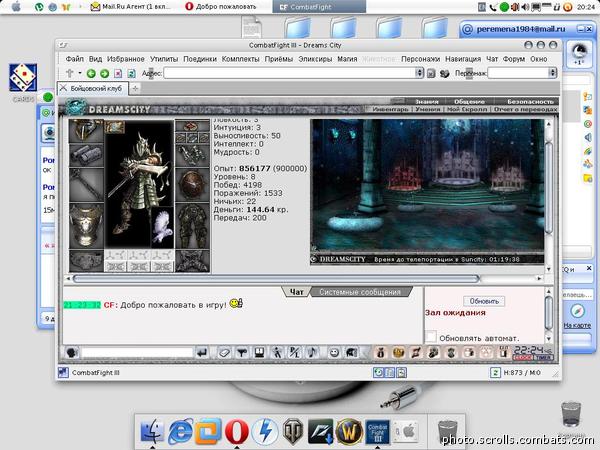Image resolution: width=600 pixels, height=450 pixels.
Task: Open the World of Tanks dock icon
Action: point(293,432)
